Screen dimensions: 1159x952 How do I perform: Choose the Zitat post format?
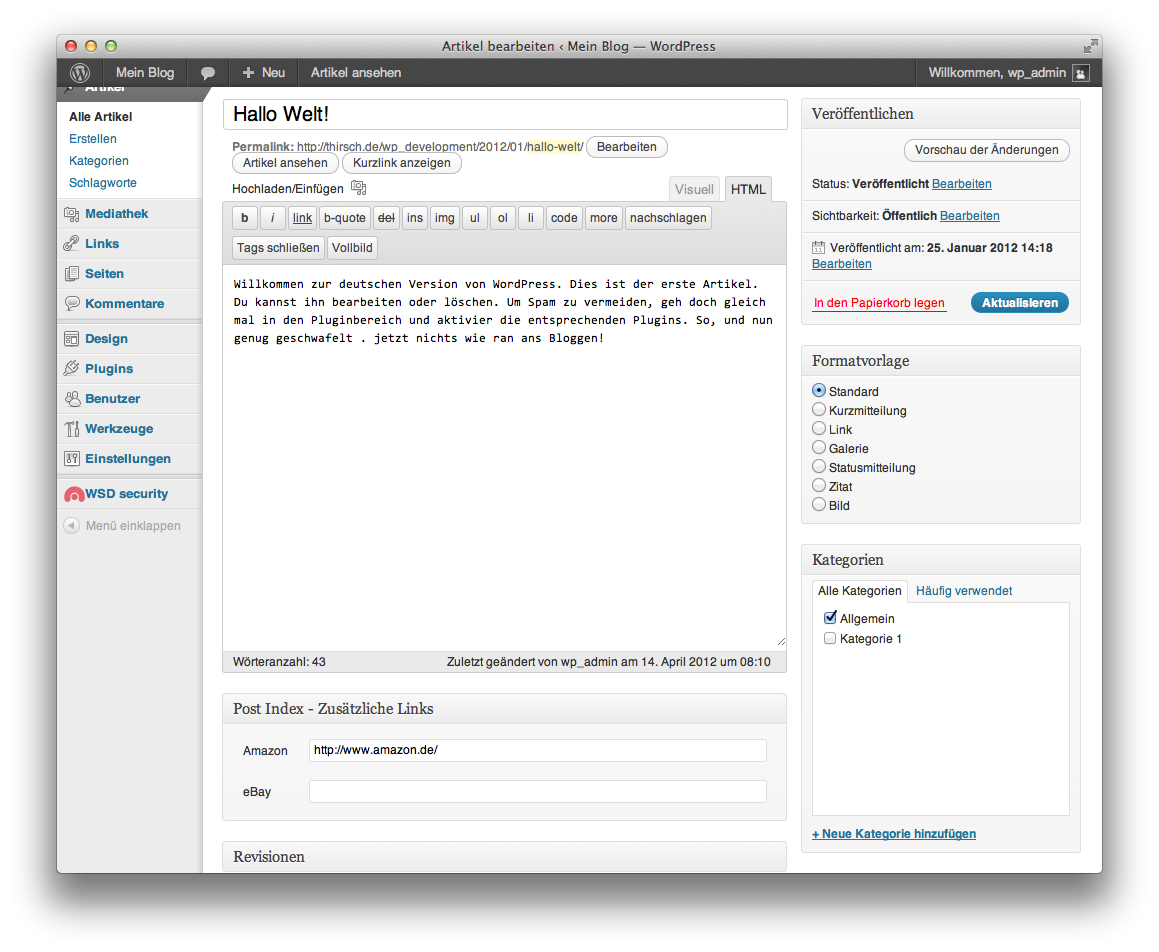[819, 486]
